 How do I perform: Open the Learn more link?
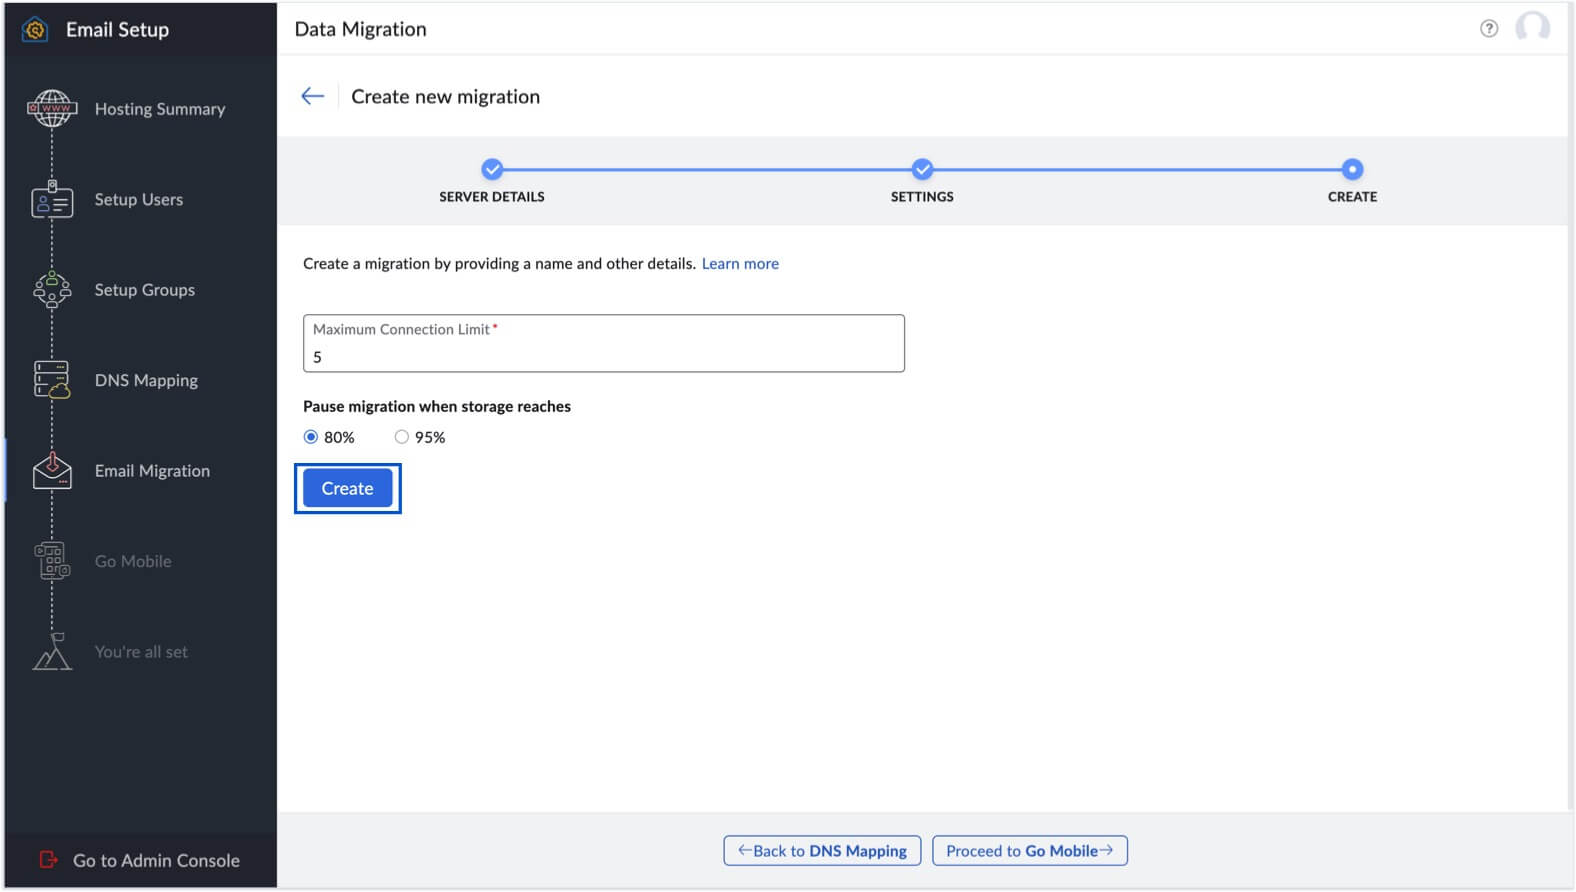tap(740, 264)
